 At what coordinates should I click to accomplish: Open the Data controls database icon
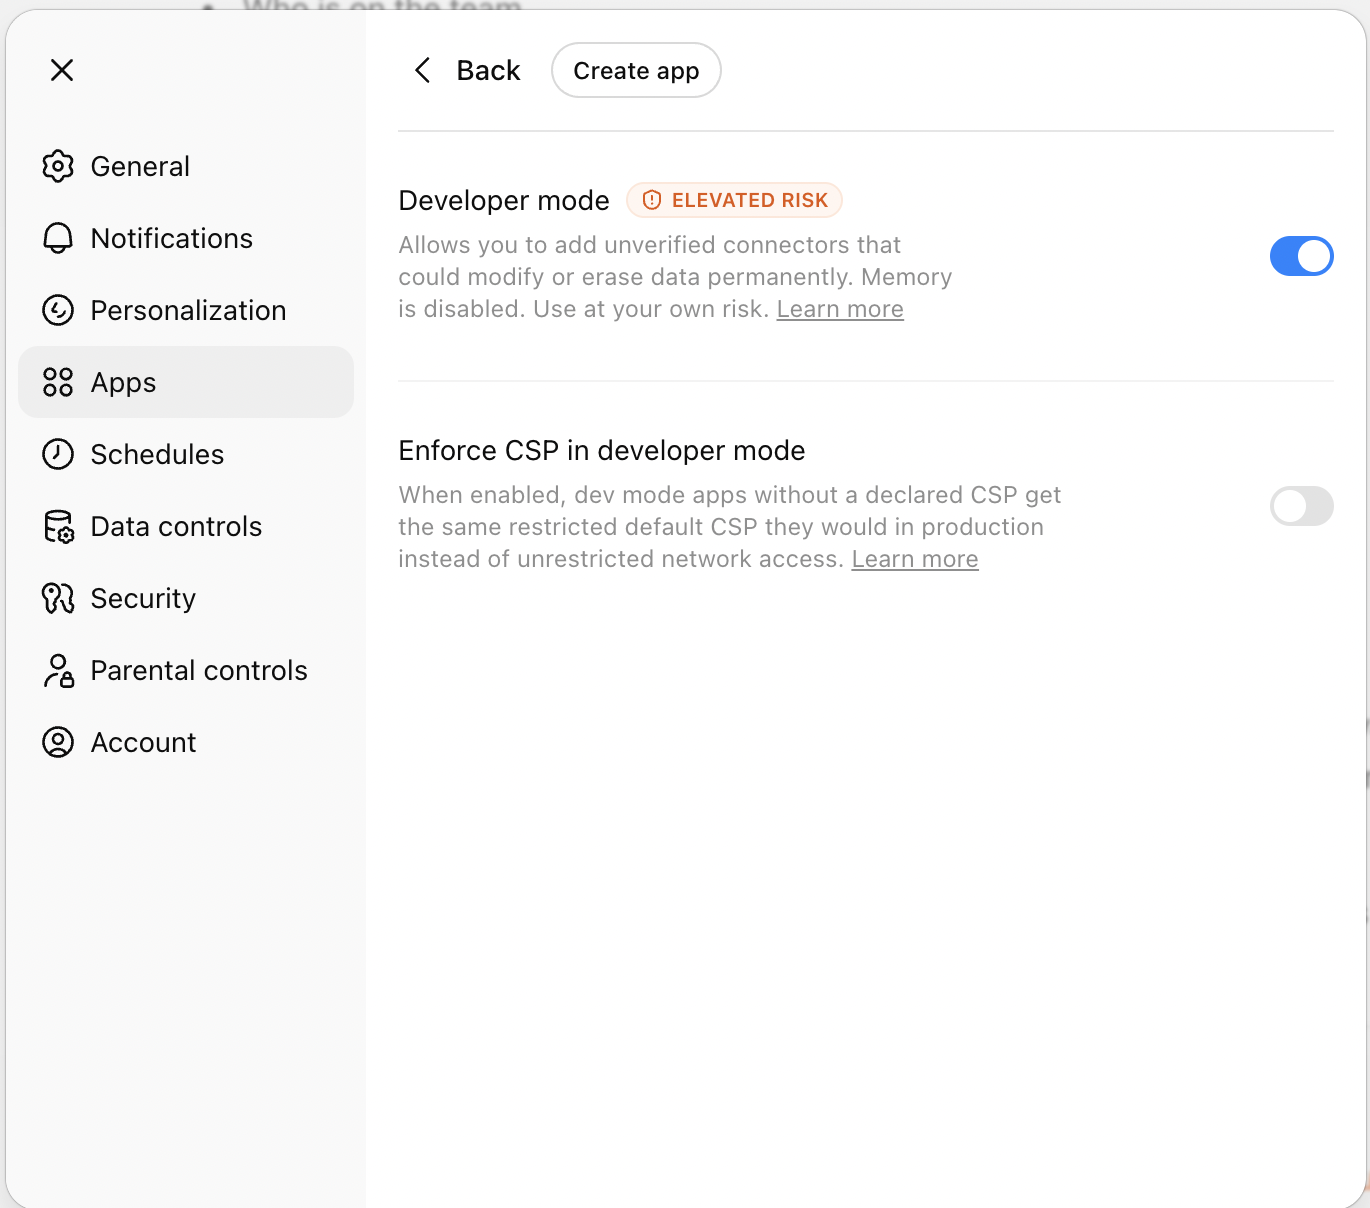point(58,526)
